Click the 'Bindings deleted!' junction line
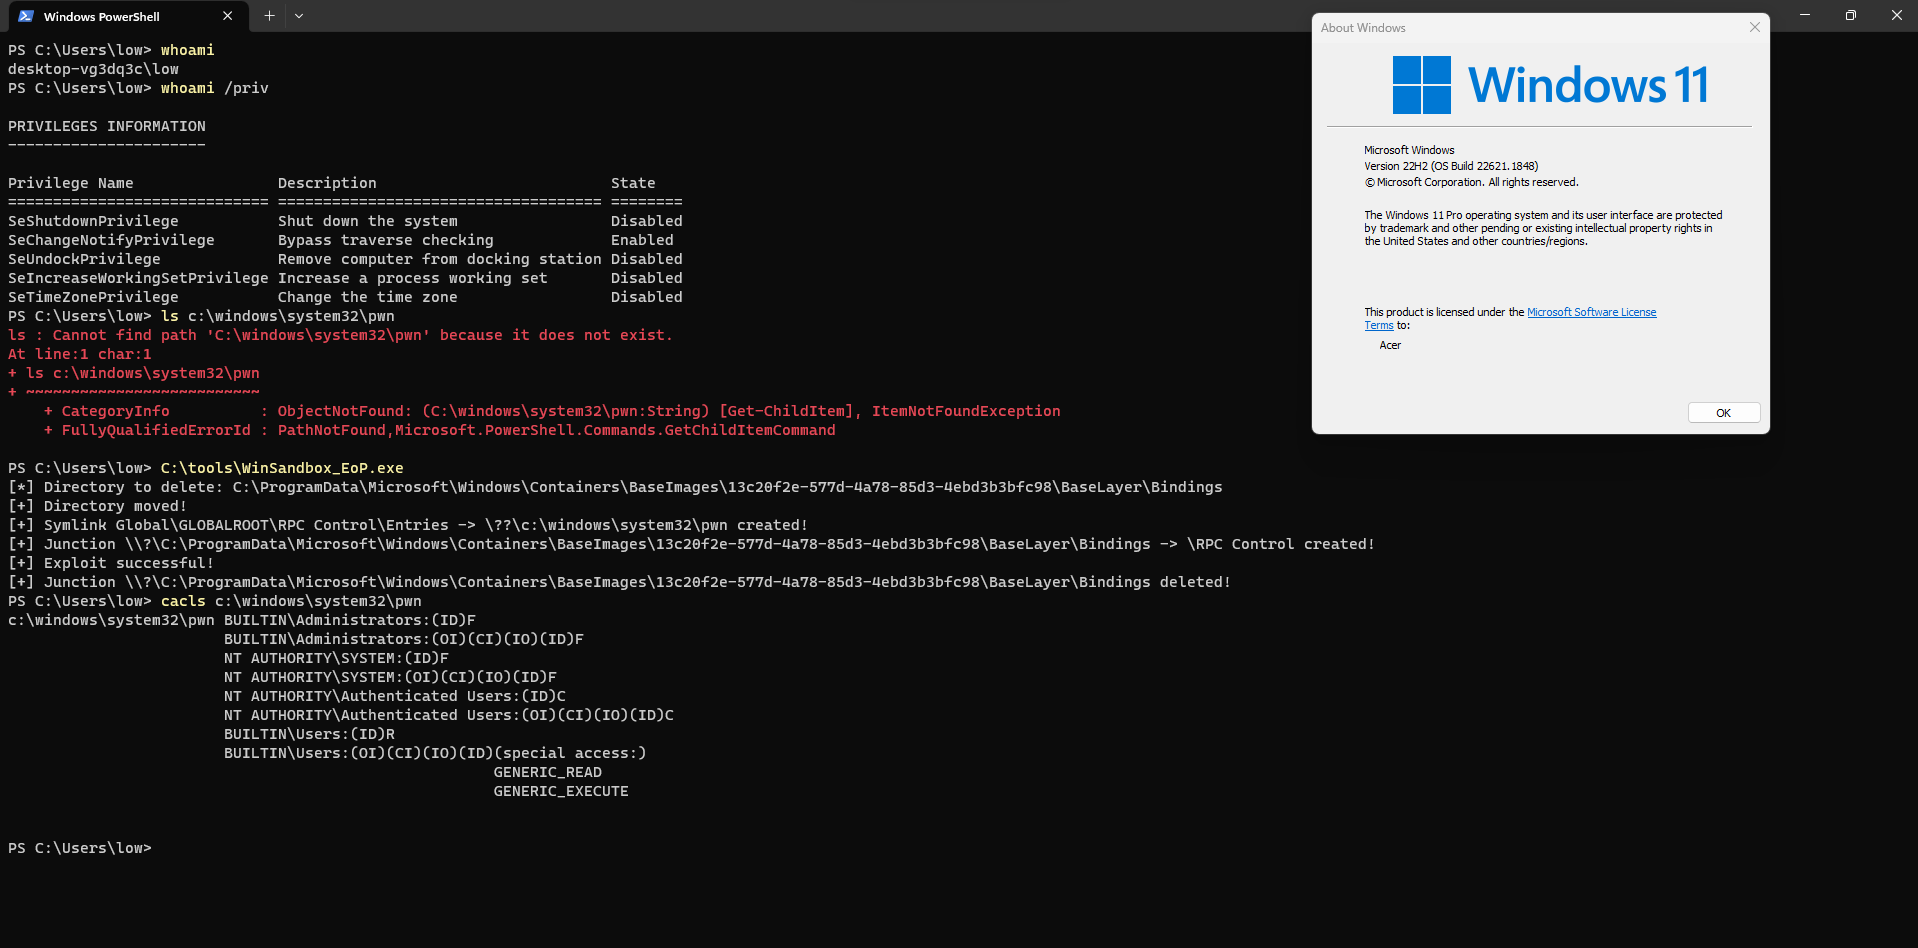 (619, 582)
